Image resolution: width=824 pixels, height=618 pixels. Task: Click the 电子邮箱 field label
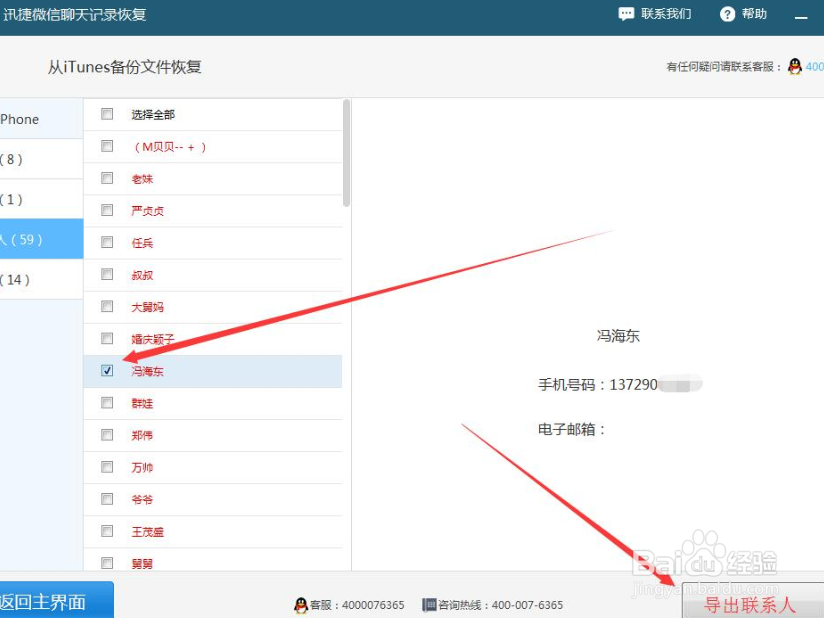pos(572,429)
